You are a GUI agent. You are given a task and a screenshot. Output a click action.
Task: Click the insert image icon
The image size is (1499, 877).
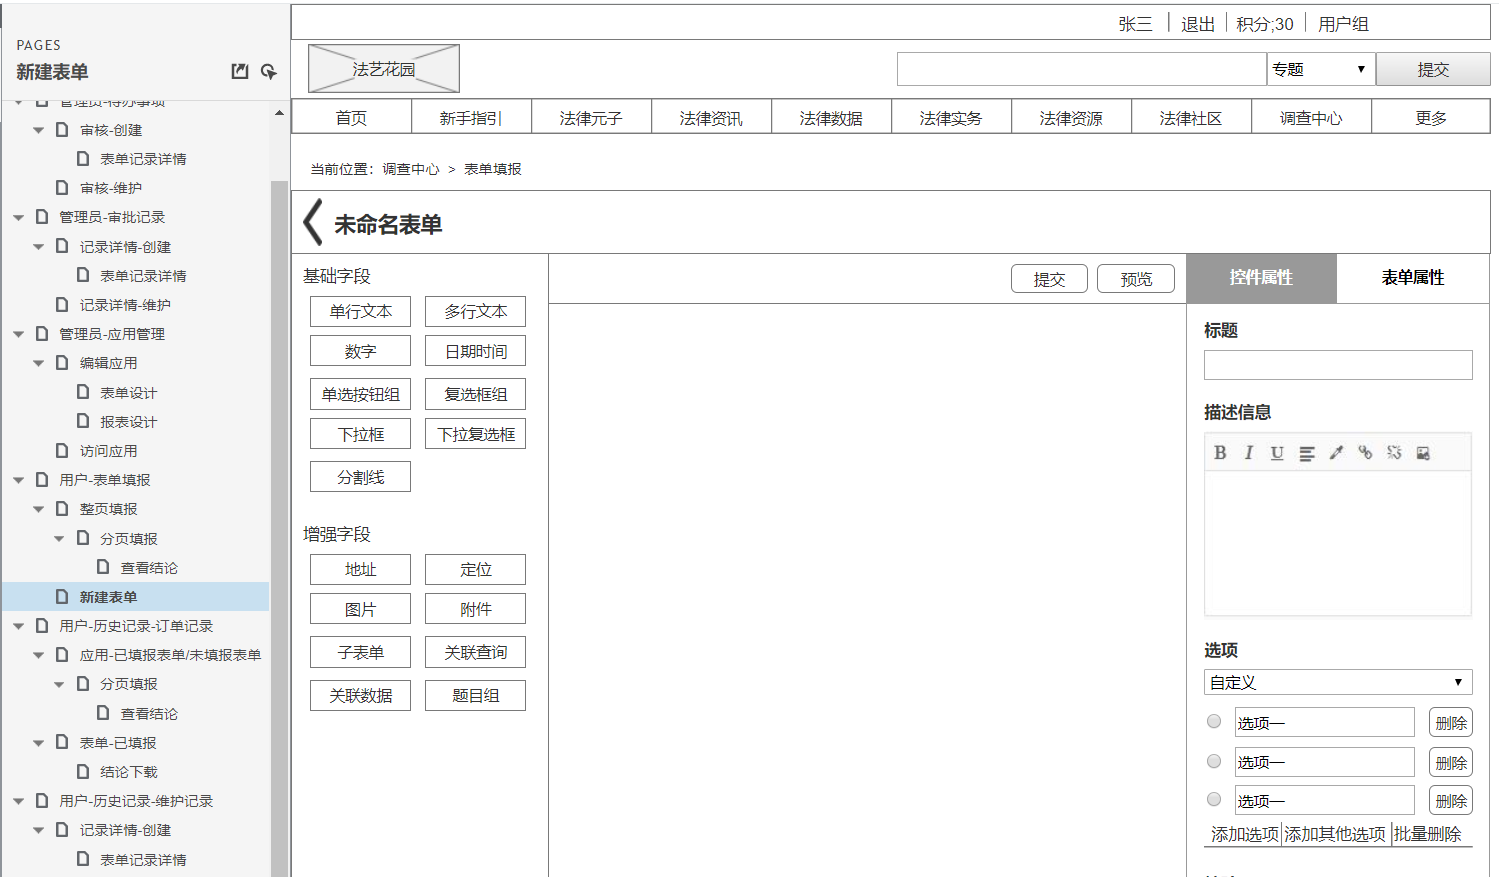(1423, 453)
